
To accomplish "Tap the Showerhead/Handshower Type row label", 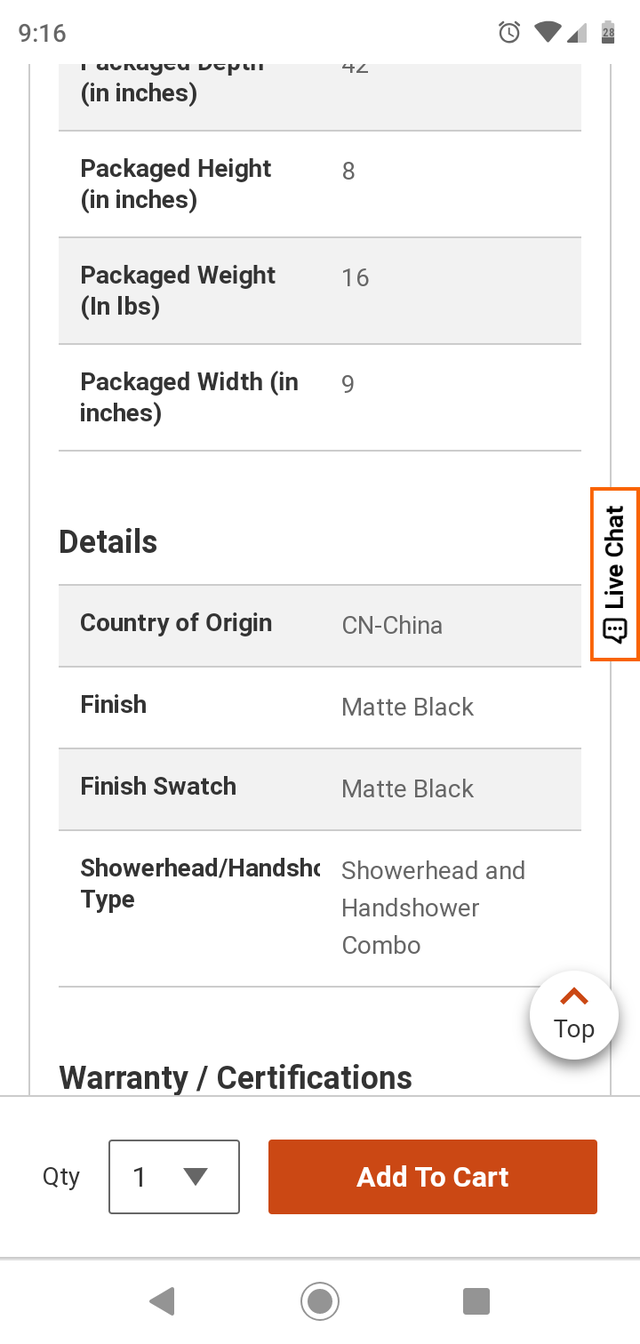I will (x=200, y=883).
